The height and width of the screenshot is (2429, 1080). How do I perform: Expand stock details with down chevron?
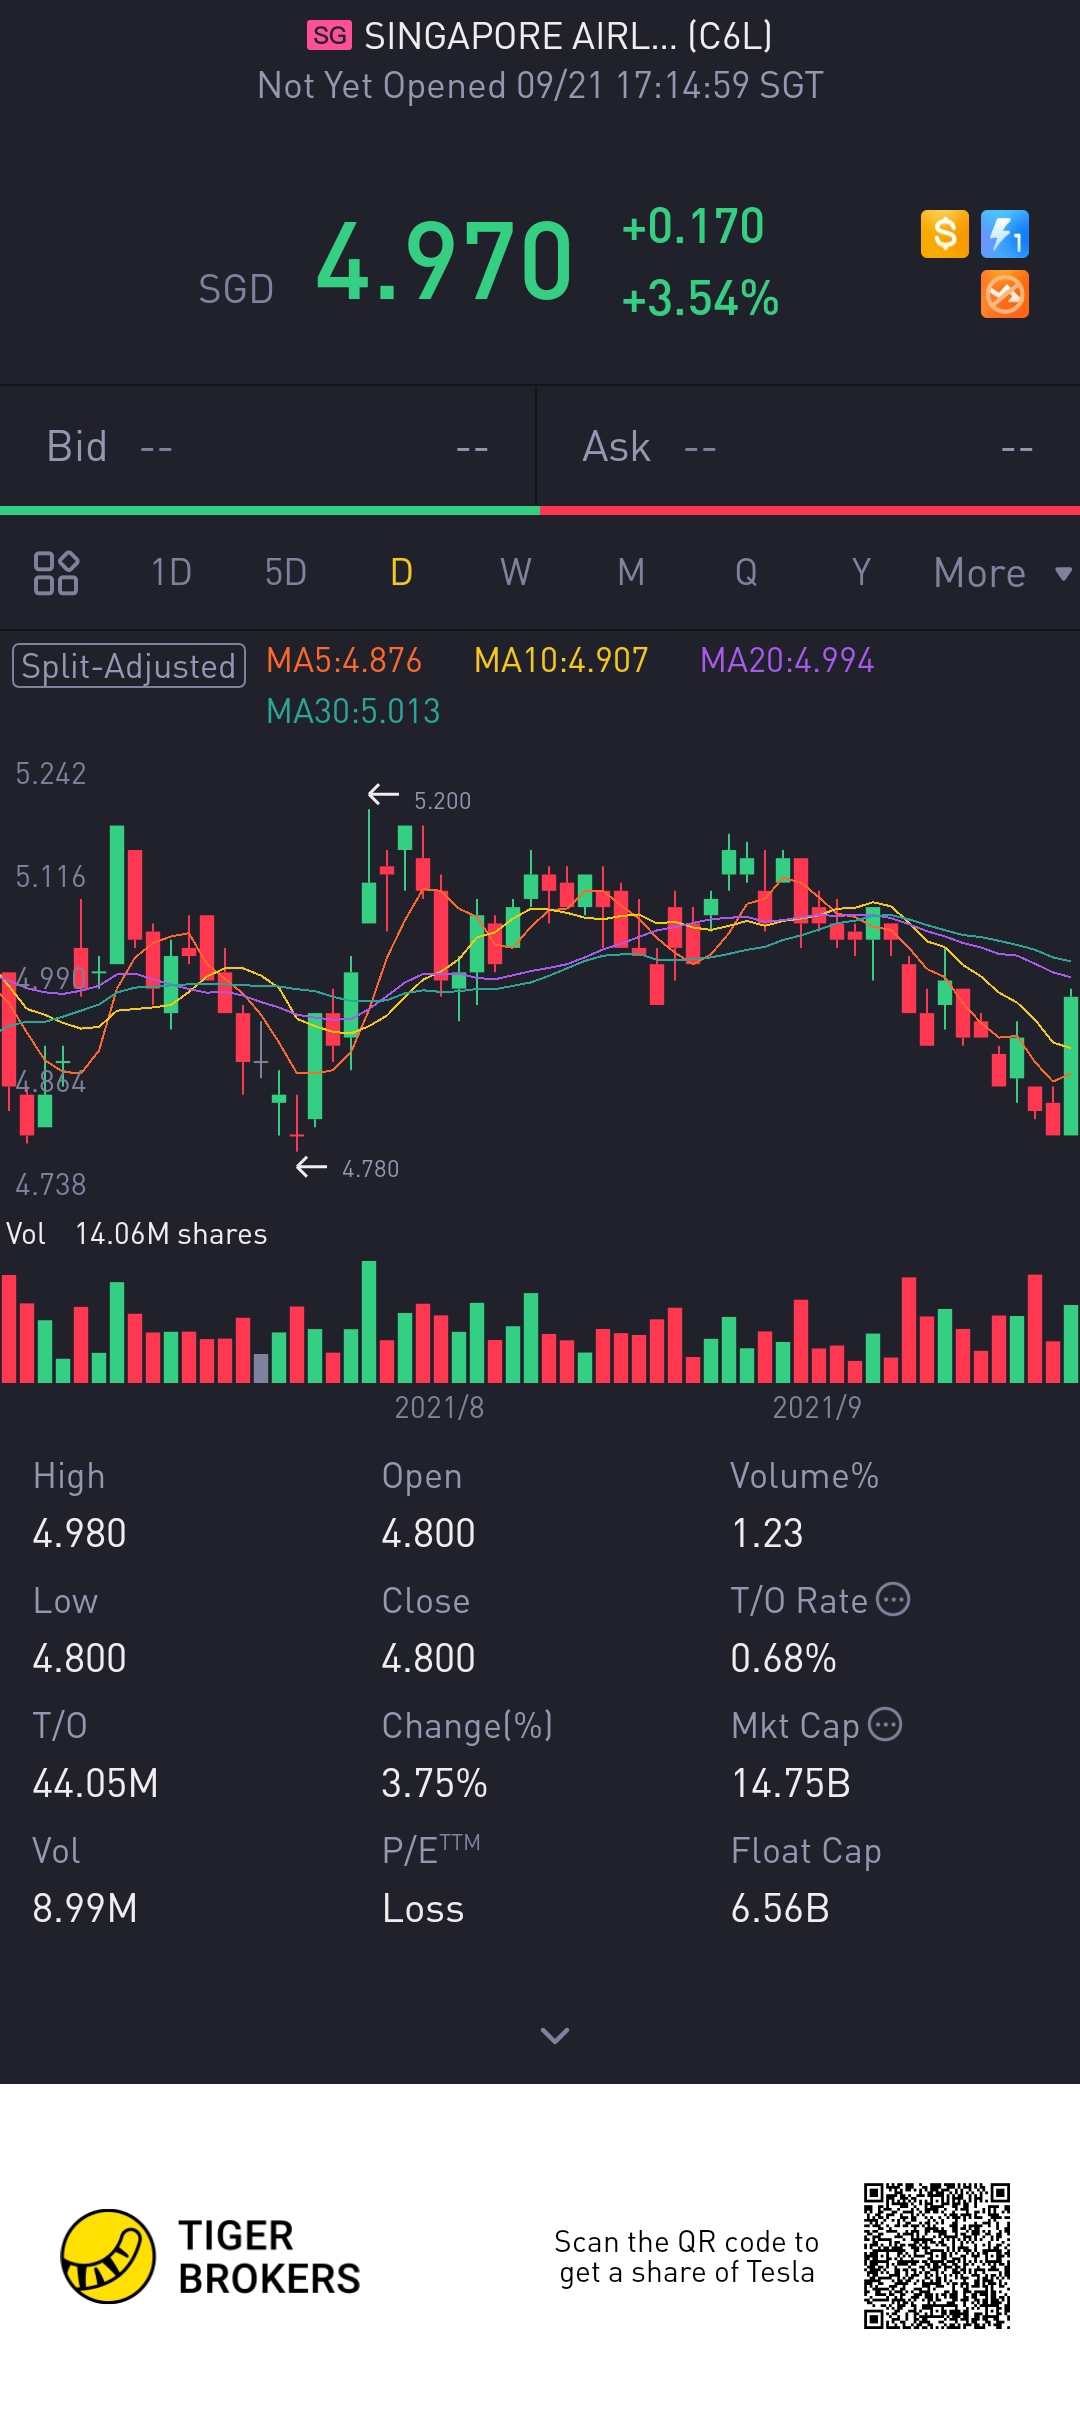[x=555, y=2035]
